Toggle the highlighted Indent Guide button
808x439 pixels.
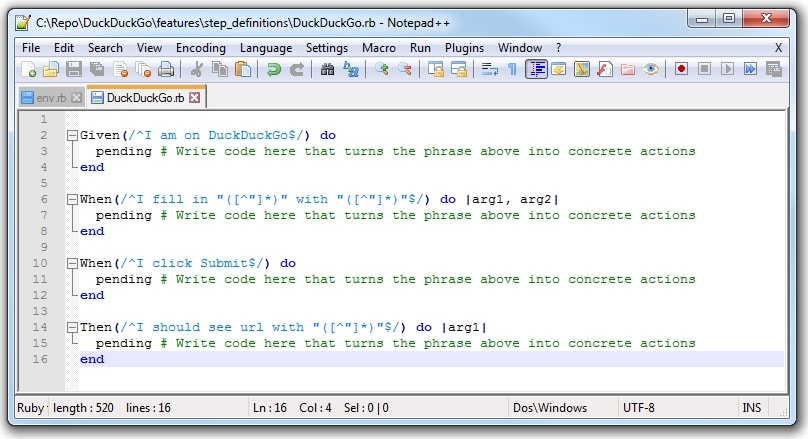[536, 69]
